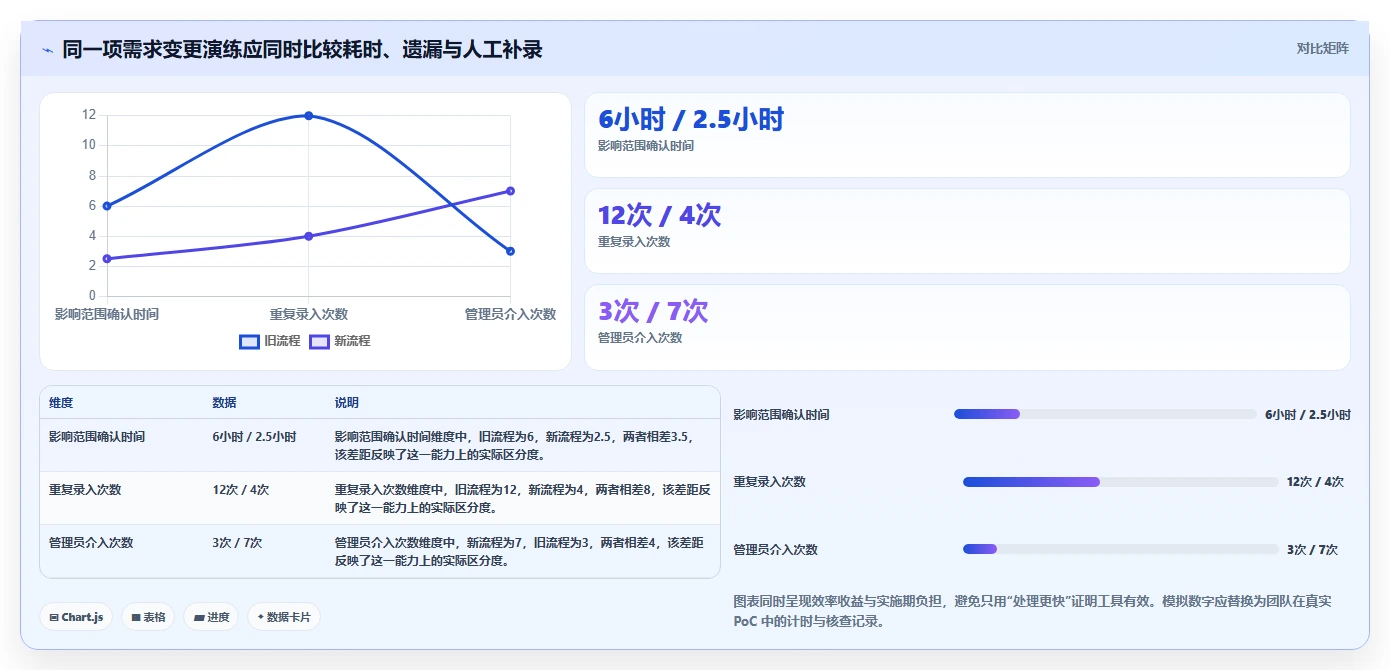Click the progress value 12次 / 4次
1390x670 pixels.
[x=1315, y=482]
